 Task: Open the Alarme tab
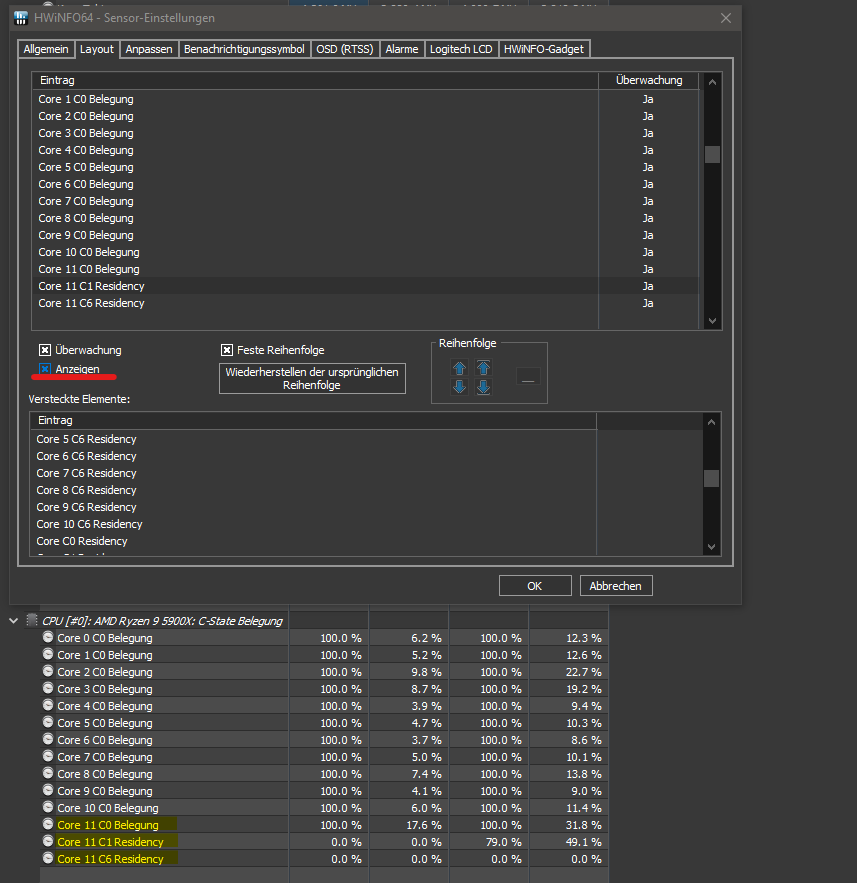(401, 49)
